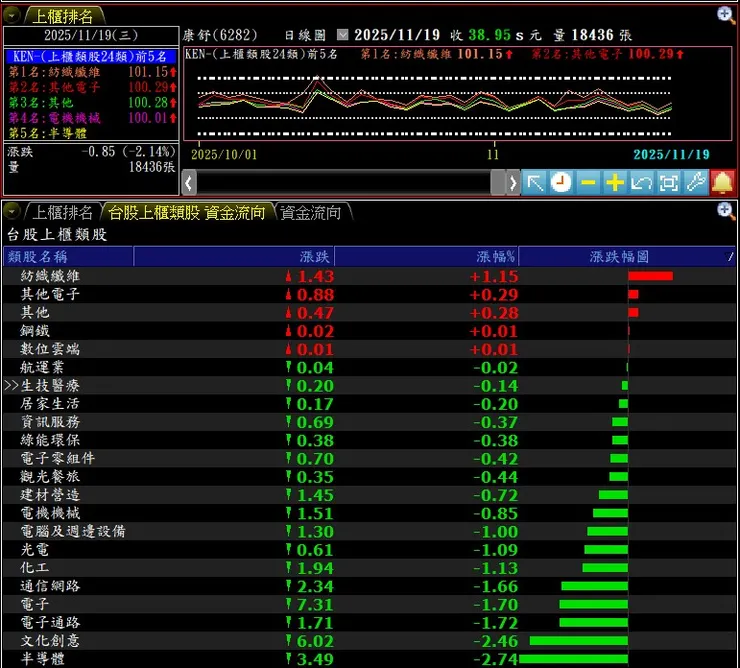Click the 觀光餐旅 sector row
740x668 pixels.
point(369,477)
